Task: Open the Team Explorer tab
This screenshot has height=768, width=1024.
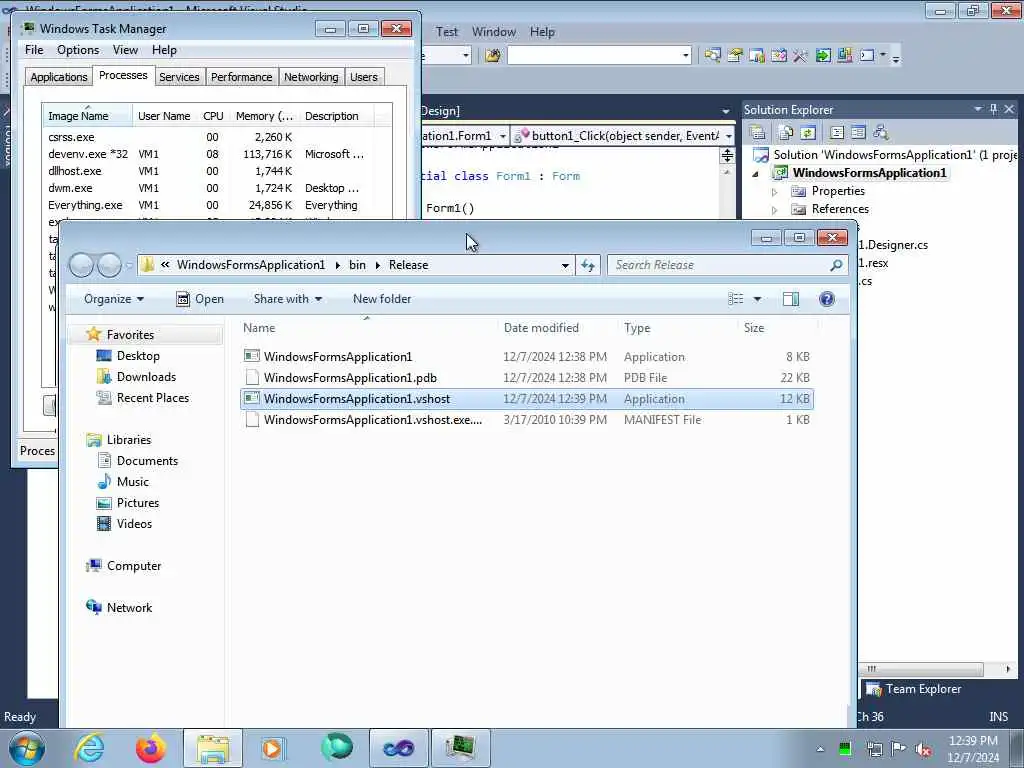Action: [914, 689]
